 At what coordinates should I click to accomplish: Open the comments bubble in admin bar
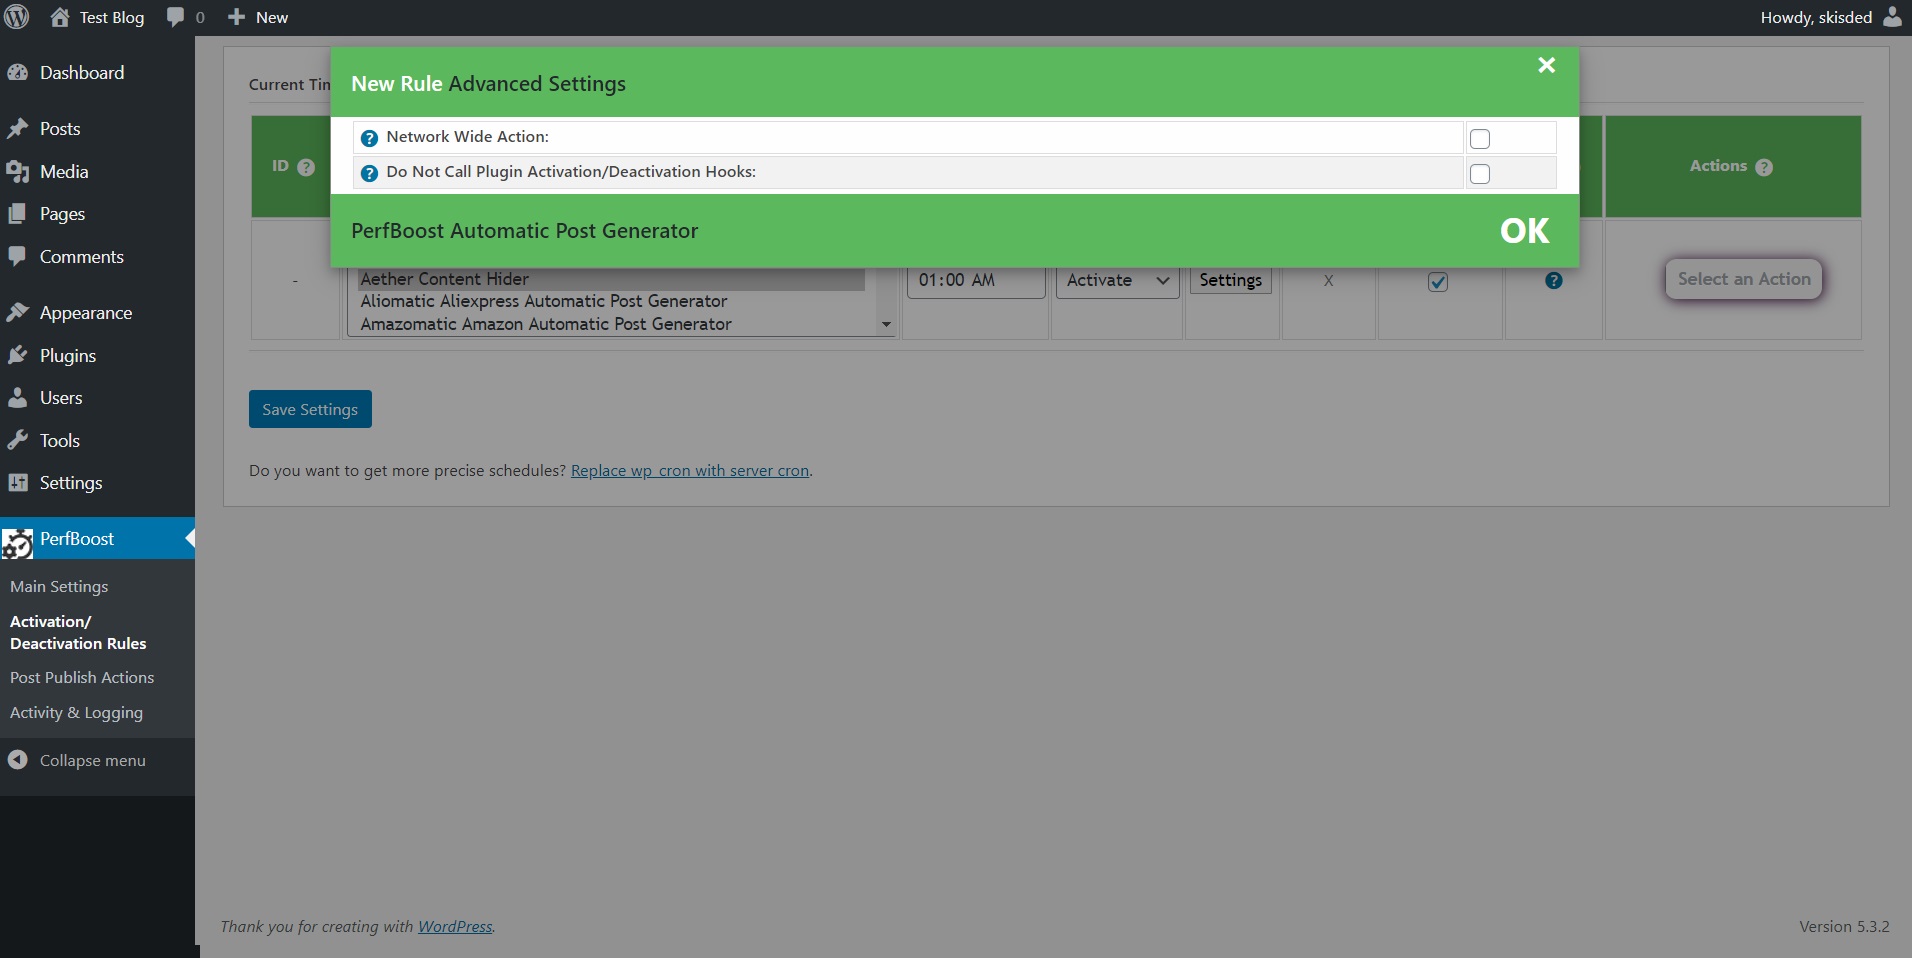click(176, 17)
